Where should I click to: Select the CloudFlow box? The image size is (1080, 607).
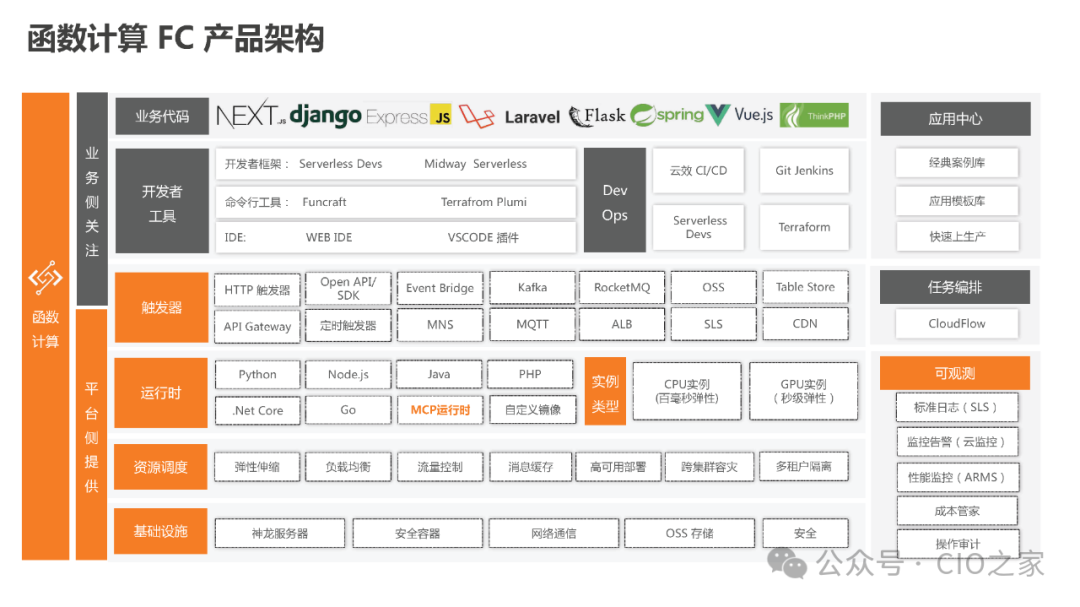pos(957,324)
